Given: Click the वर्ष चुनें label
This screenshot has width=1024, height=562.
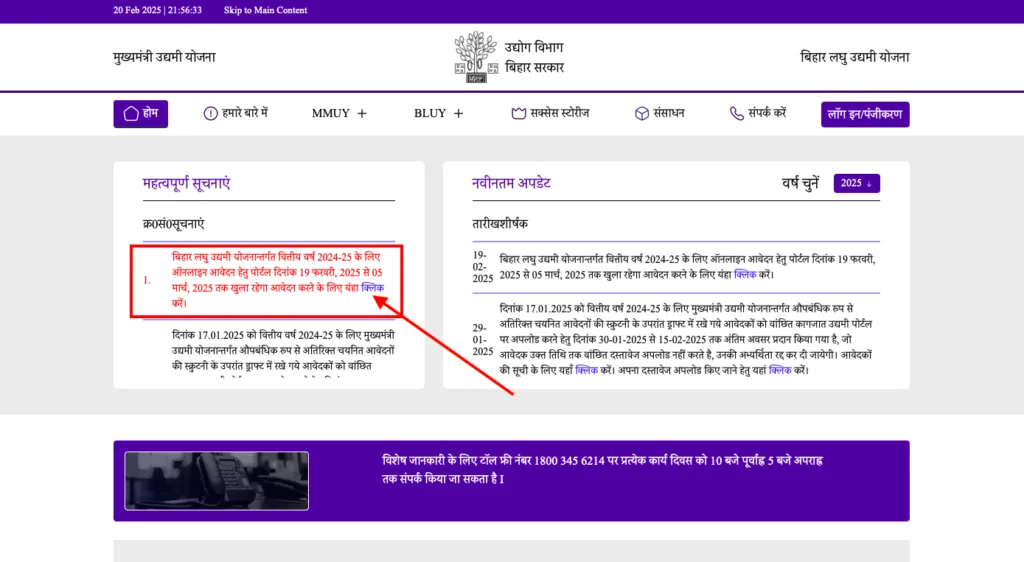Looking at the screenshot, I should (801, 183).
